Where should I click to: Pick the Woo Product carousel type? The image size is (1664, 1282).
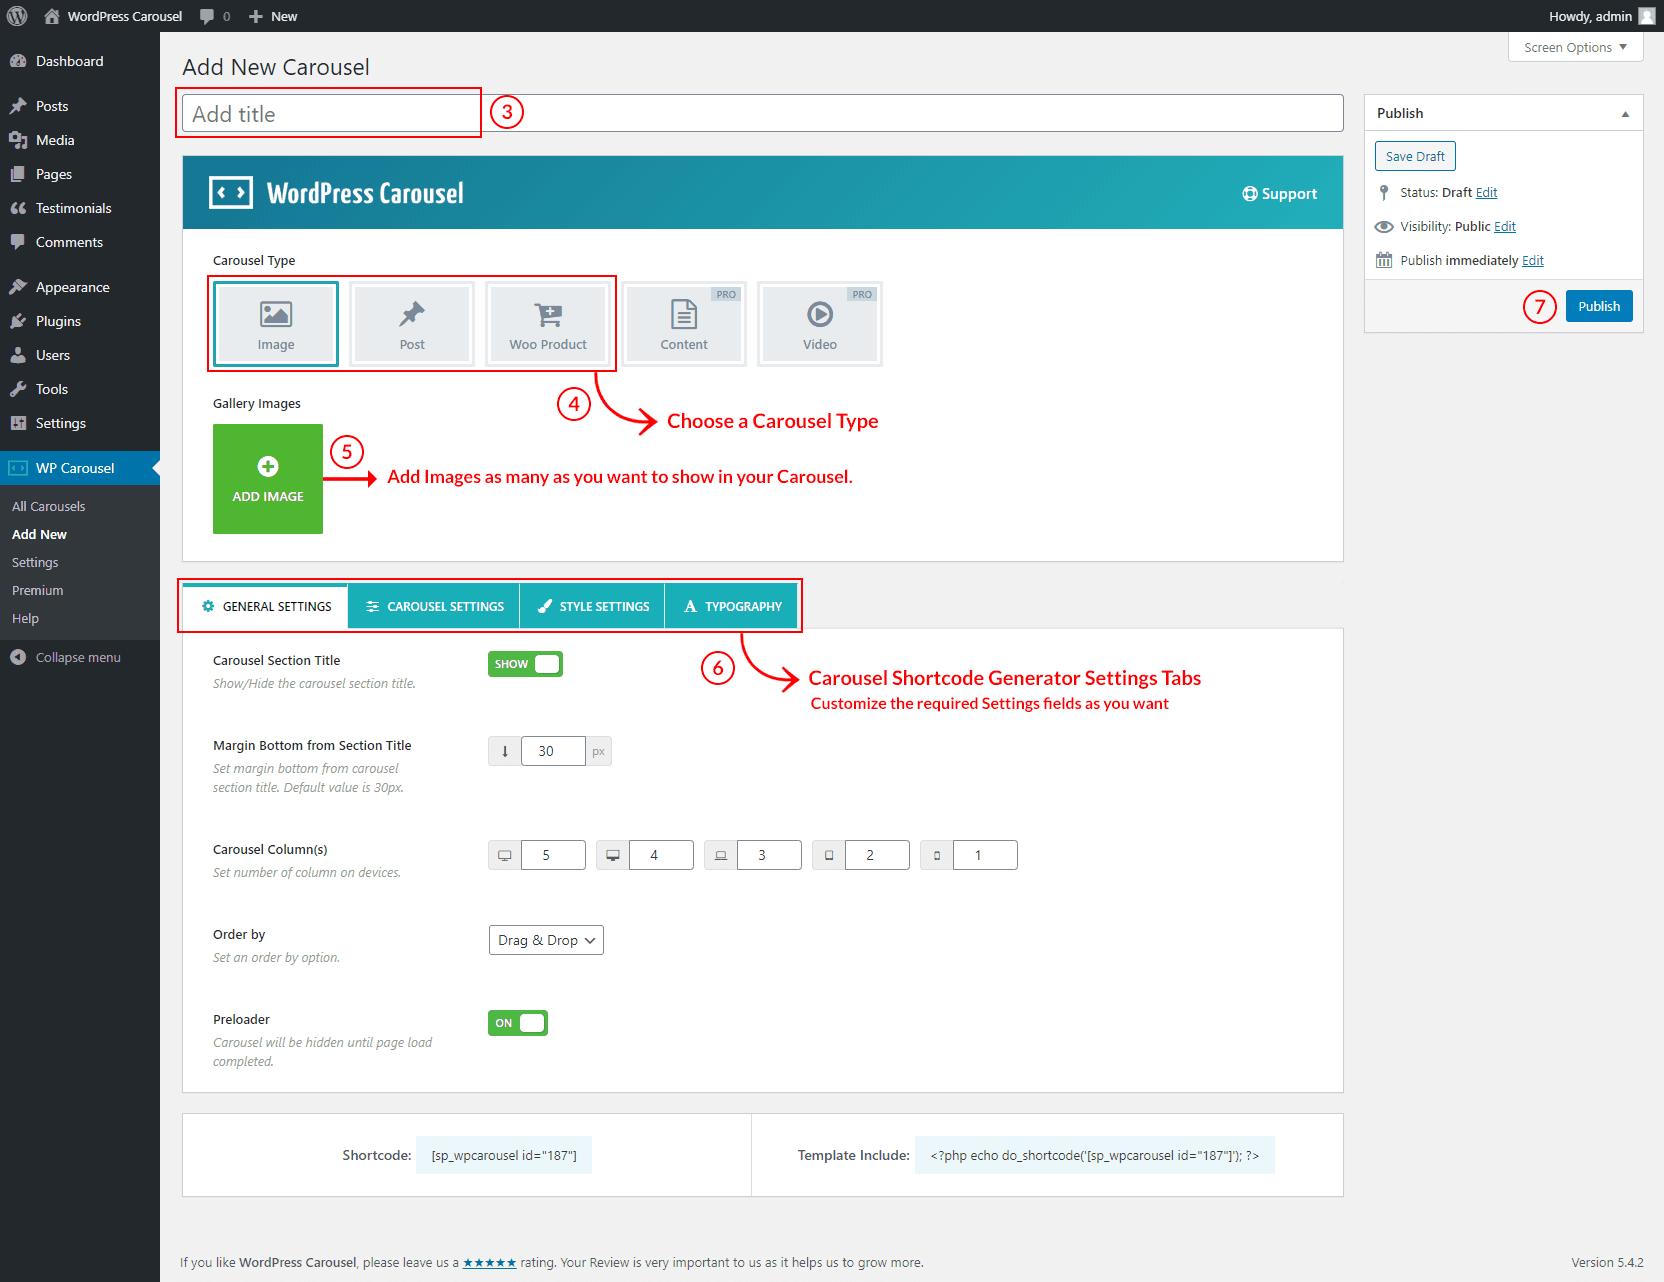point(548,324)
